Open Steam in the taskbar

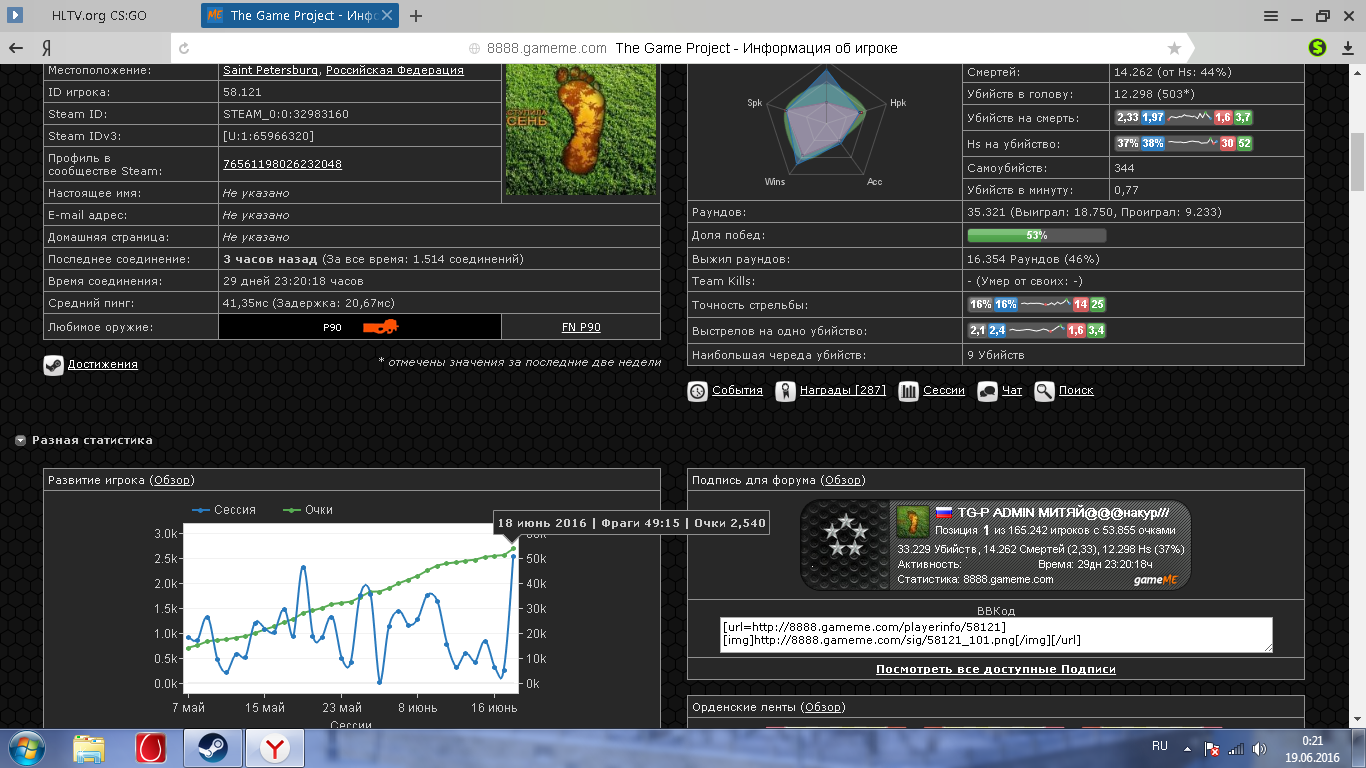[x=212, y=748]
